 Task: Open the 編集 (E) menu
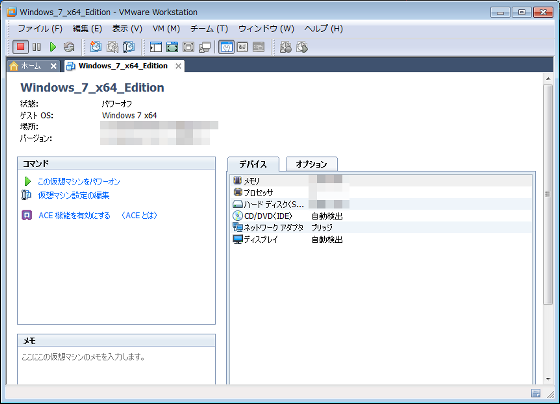click(x=87, y=29)
